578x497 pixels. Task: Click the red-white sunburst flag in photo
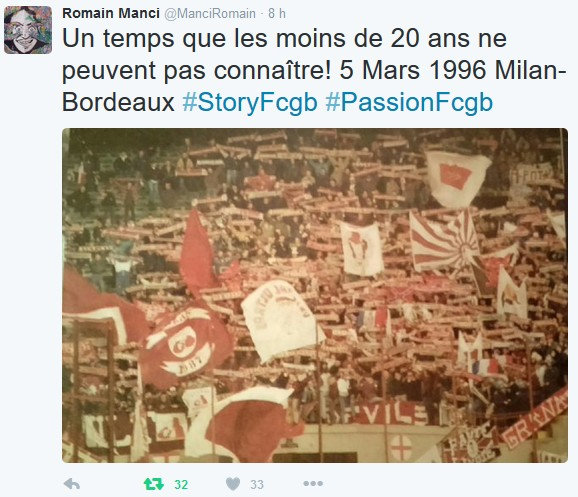pyautogui.click(x=445, y=241)
